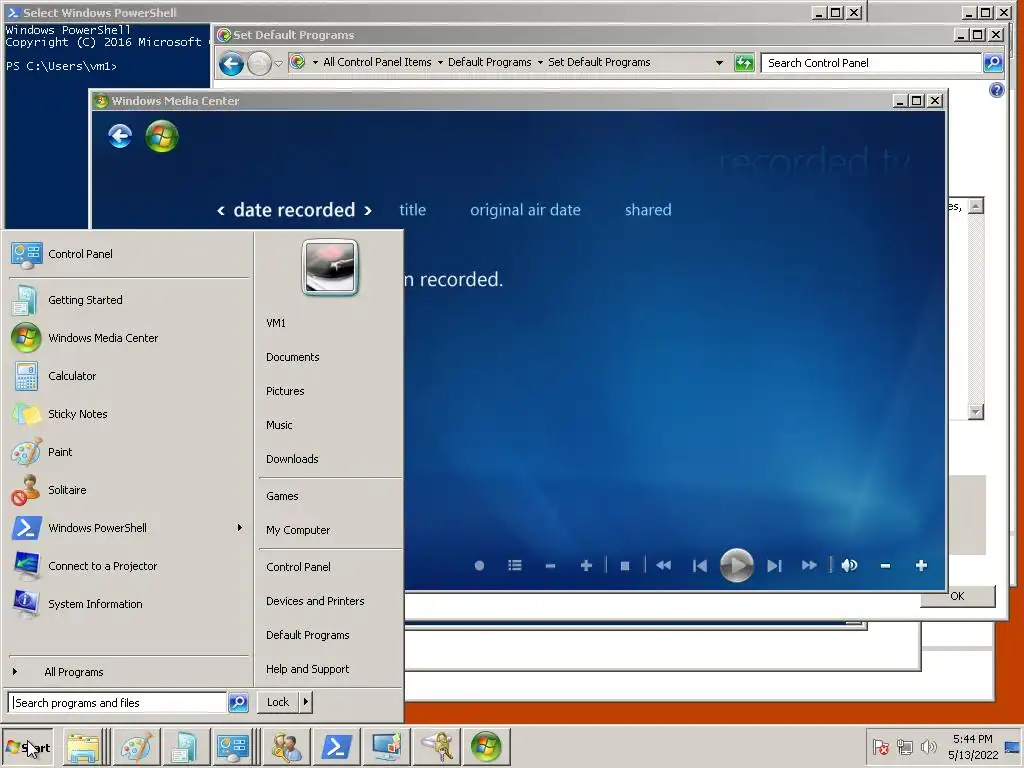Click the refresh button in Control Panel
Image resolution: width=1024 pixels, height=768 pixels.
pos(744,63)
